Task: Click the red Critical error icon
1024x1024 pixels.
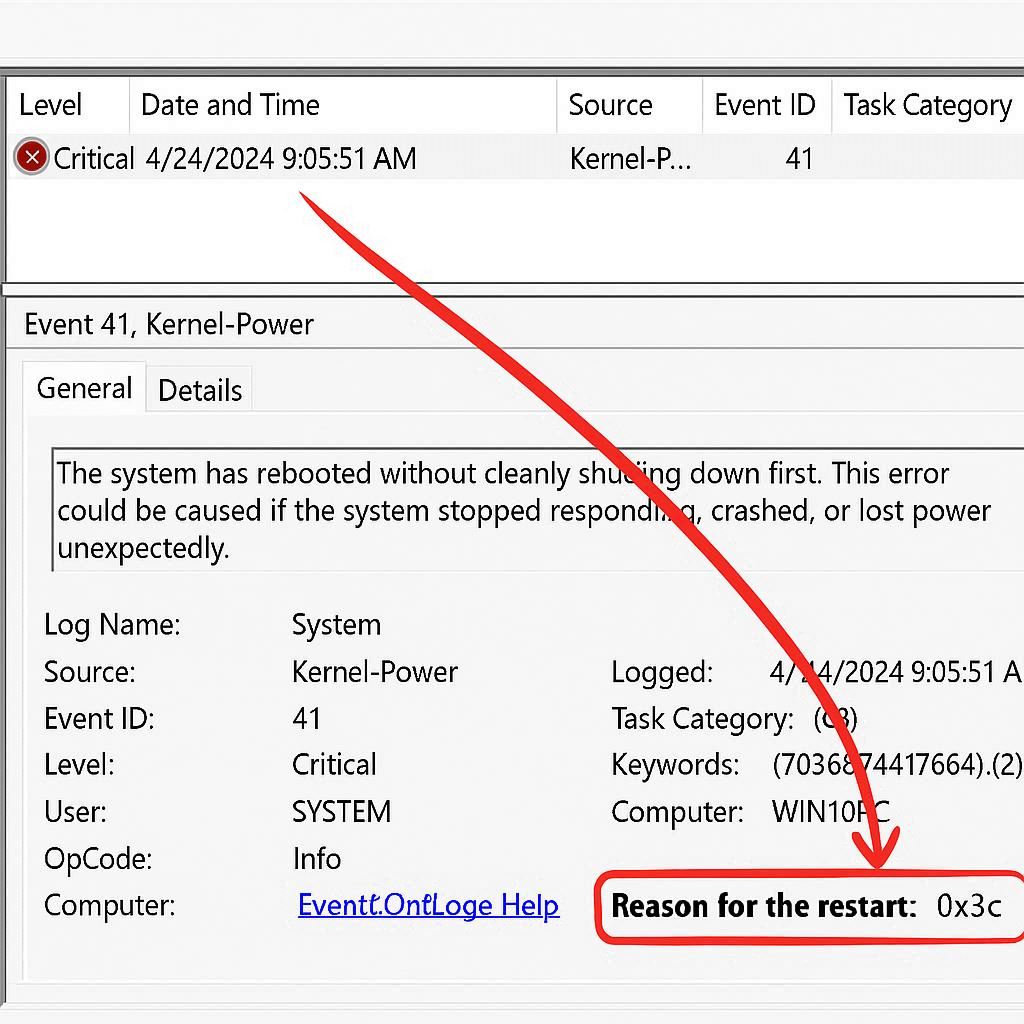Action: pos(32,158)
